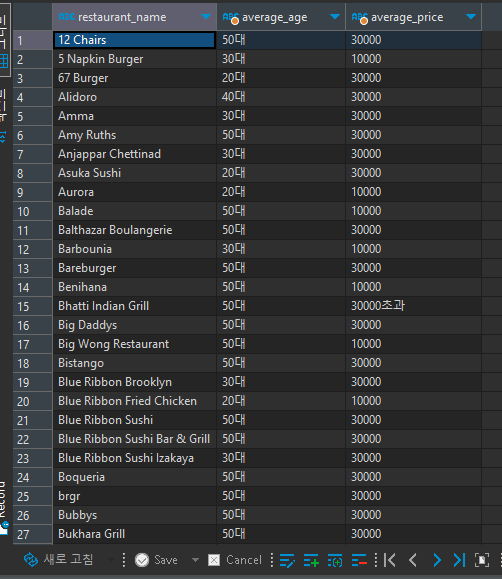502x579 pixels.
Task: Jump to the first row
Action: point(390,560)
